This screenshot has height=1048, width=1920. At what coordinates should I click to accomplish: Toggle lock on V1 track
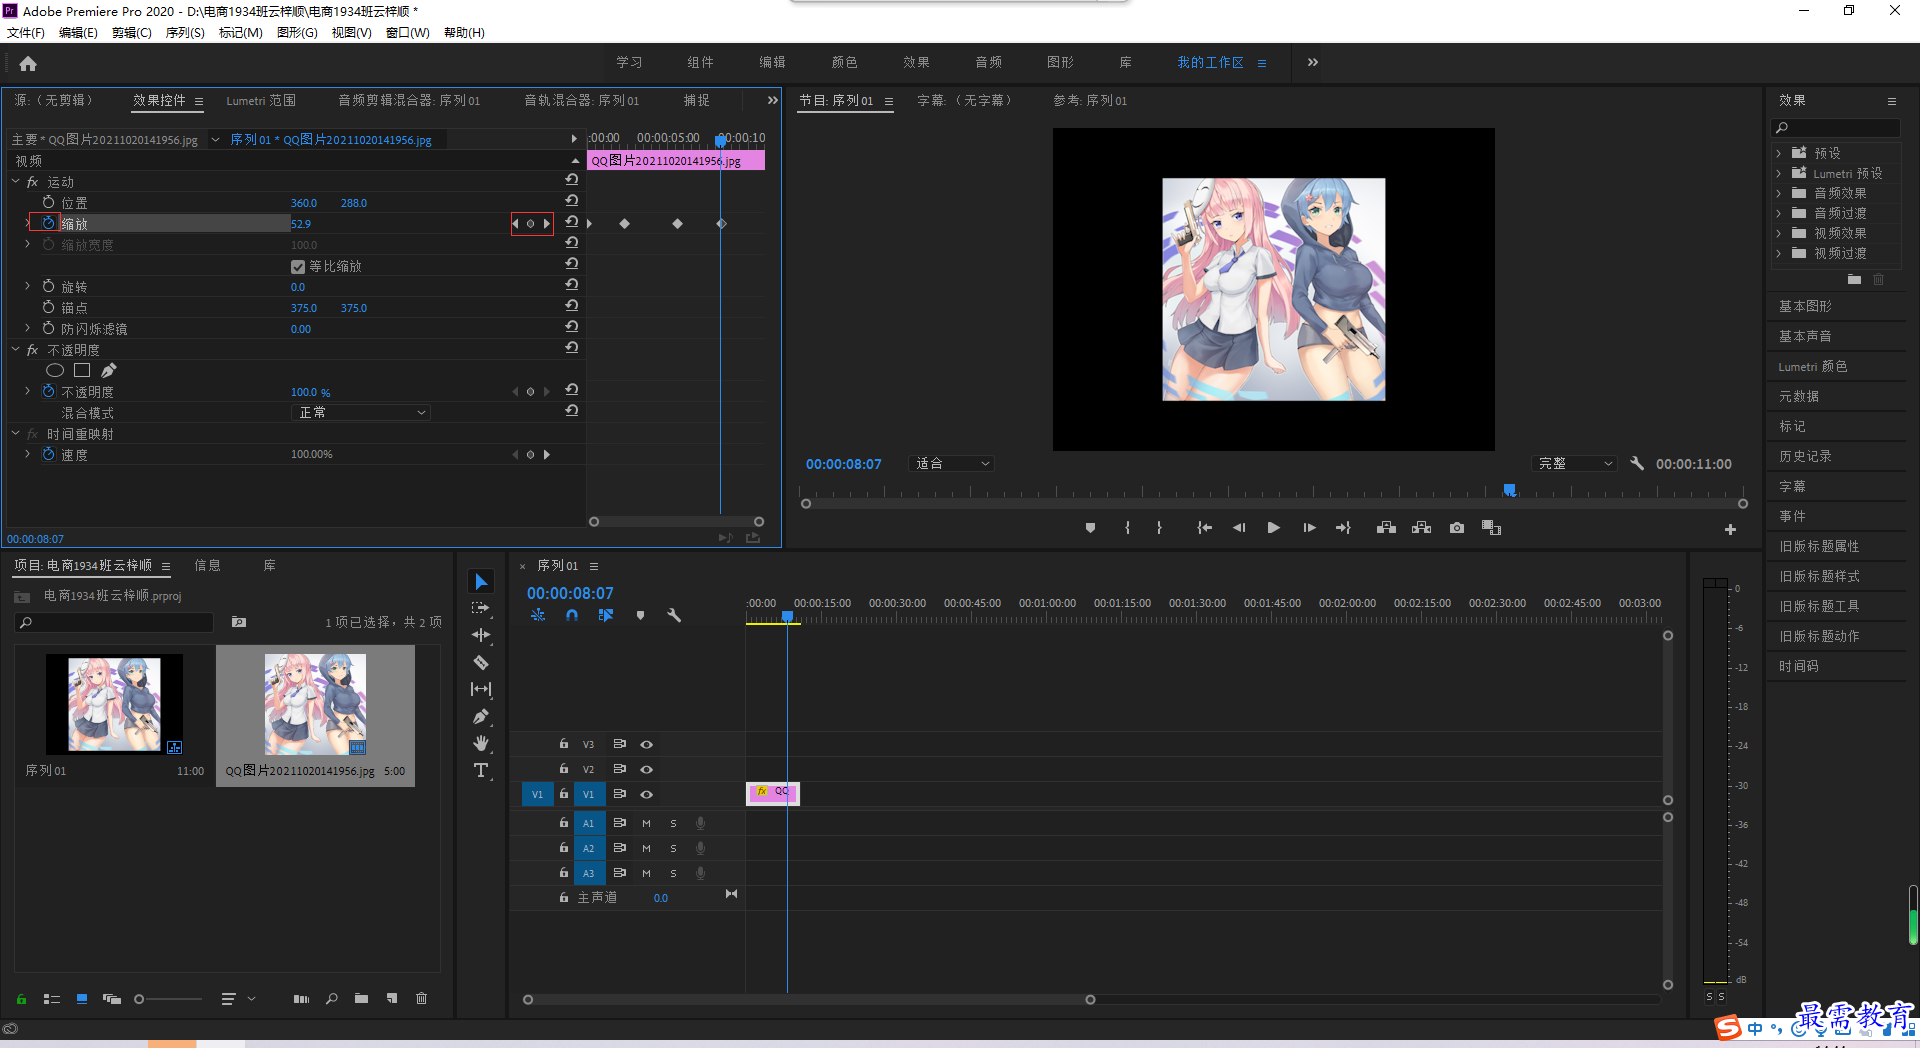(x=564, y=794)
